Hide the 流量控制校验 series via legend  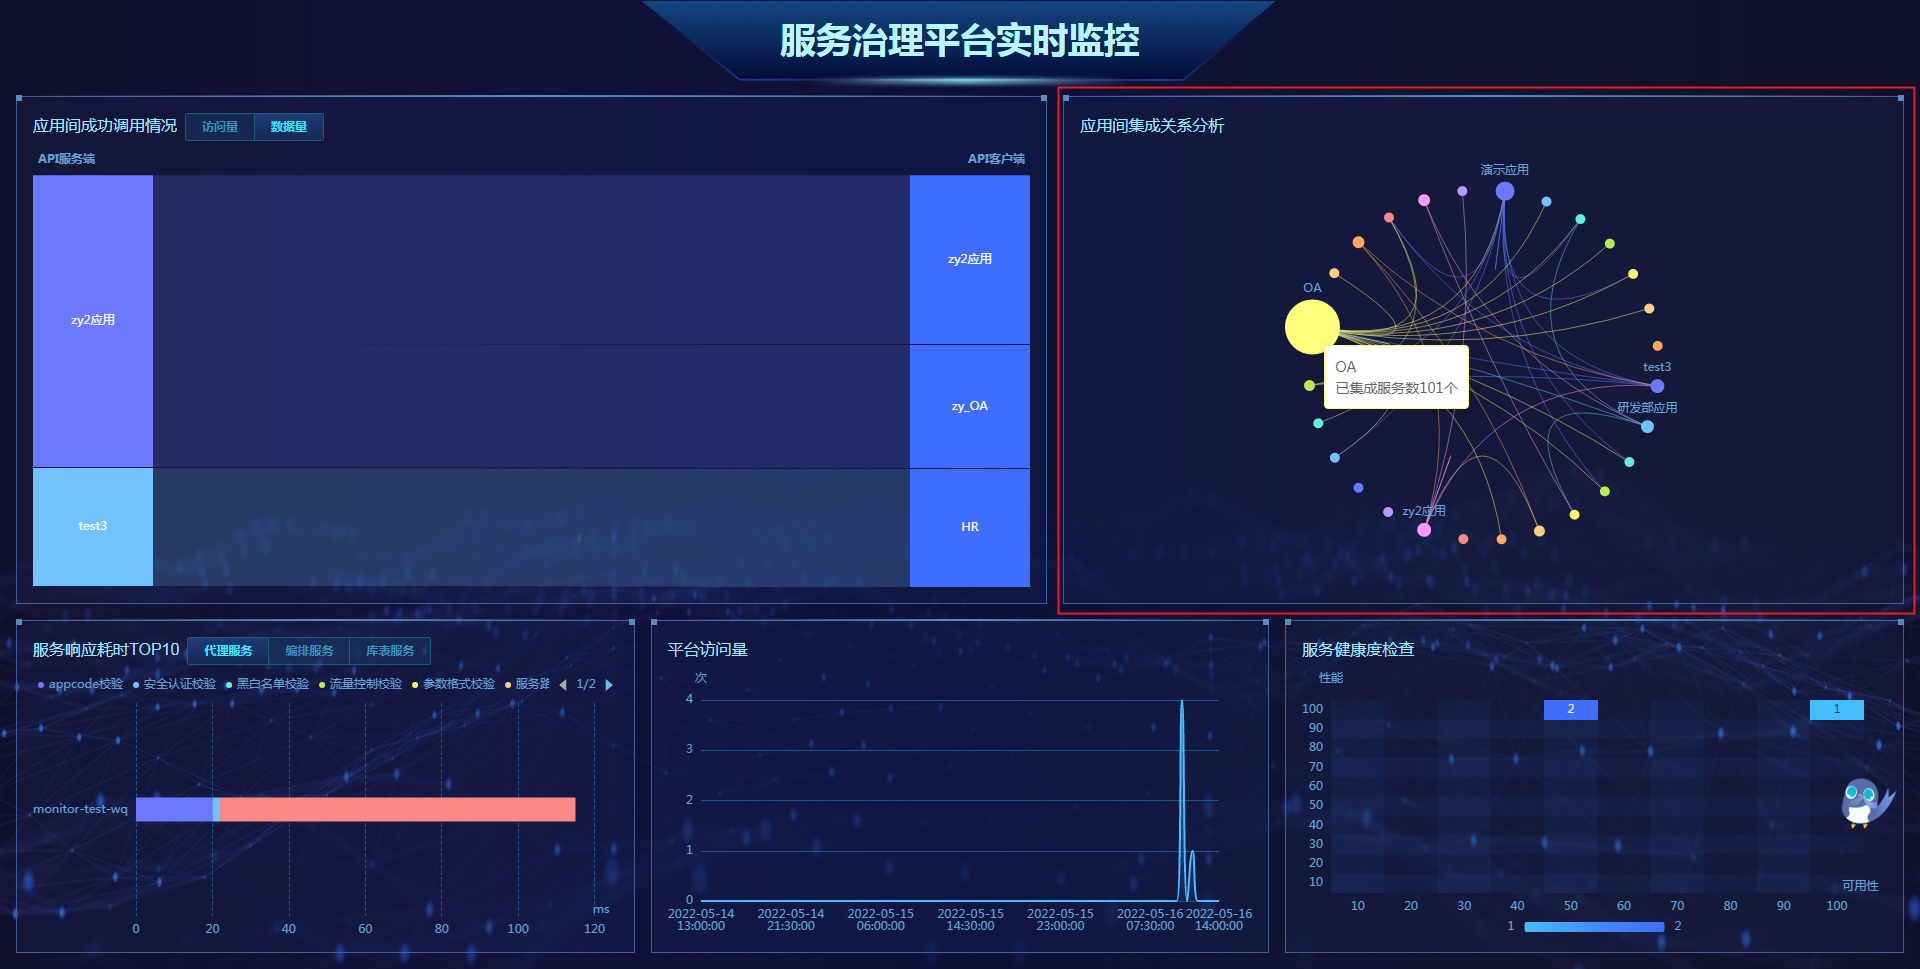[x=363, y=684]
